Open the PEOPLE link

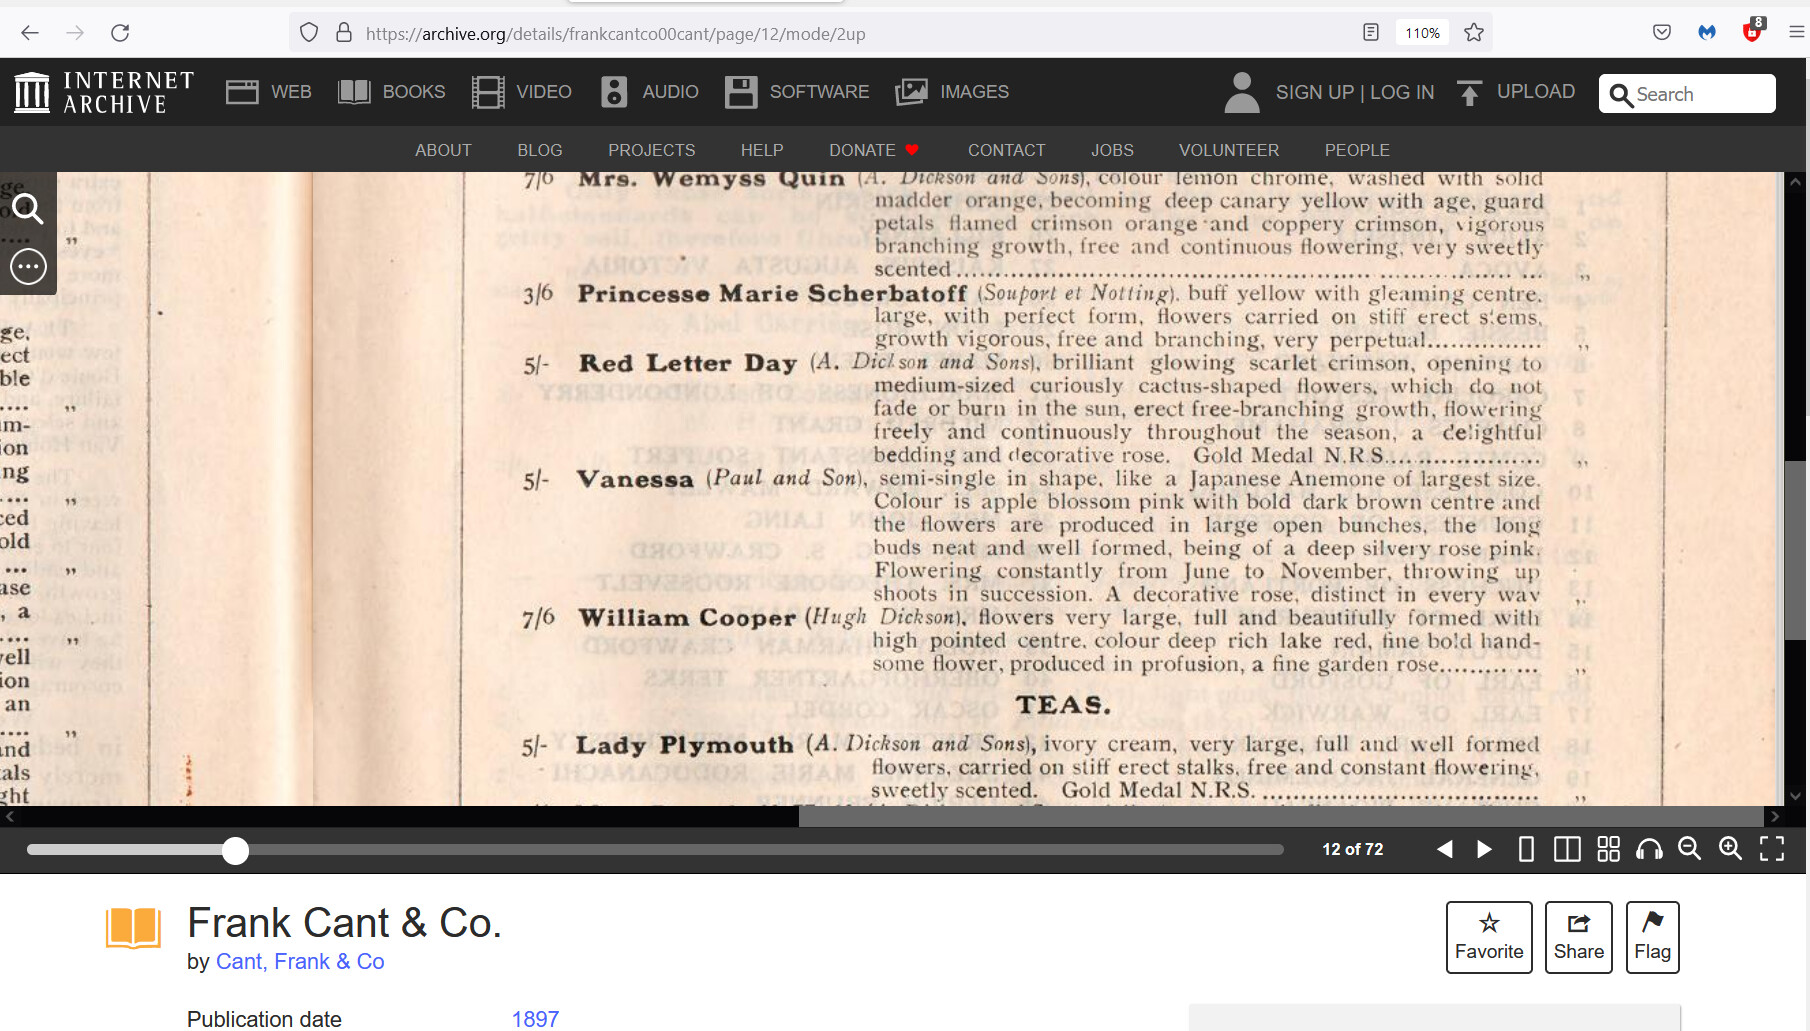[x=1357, y=150]
